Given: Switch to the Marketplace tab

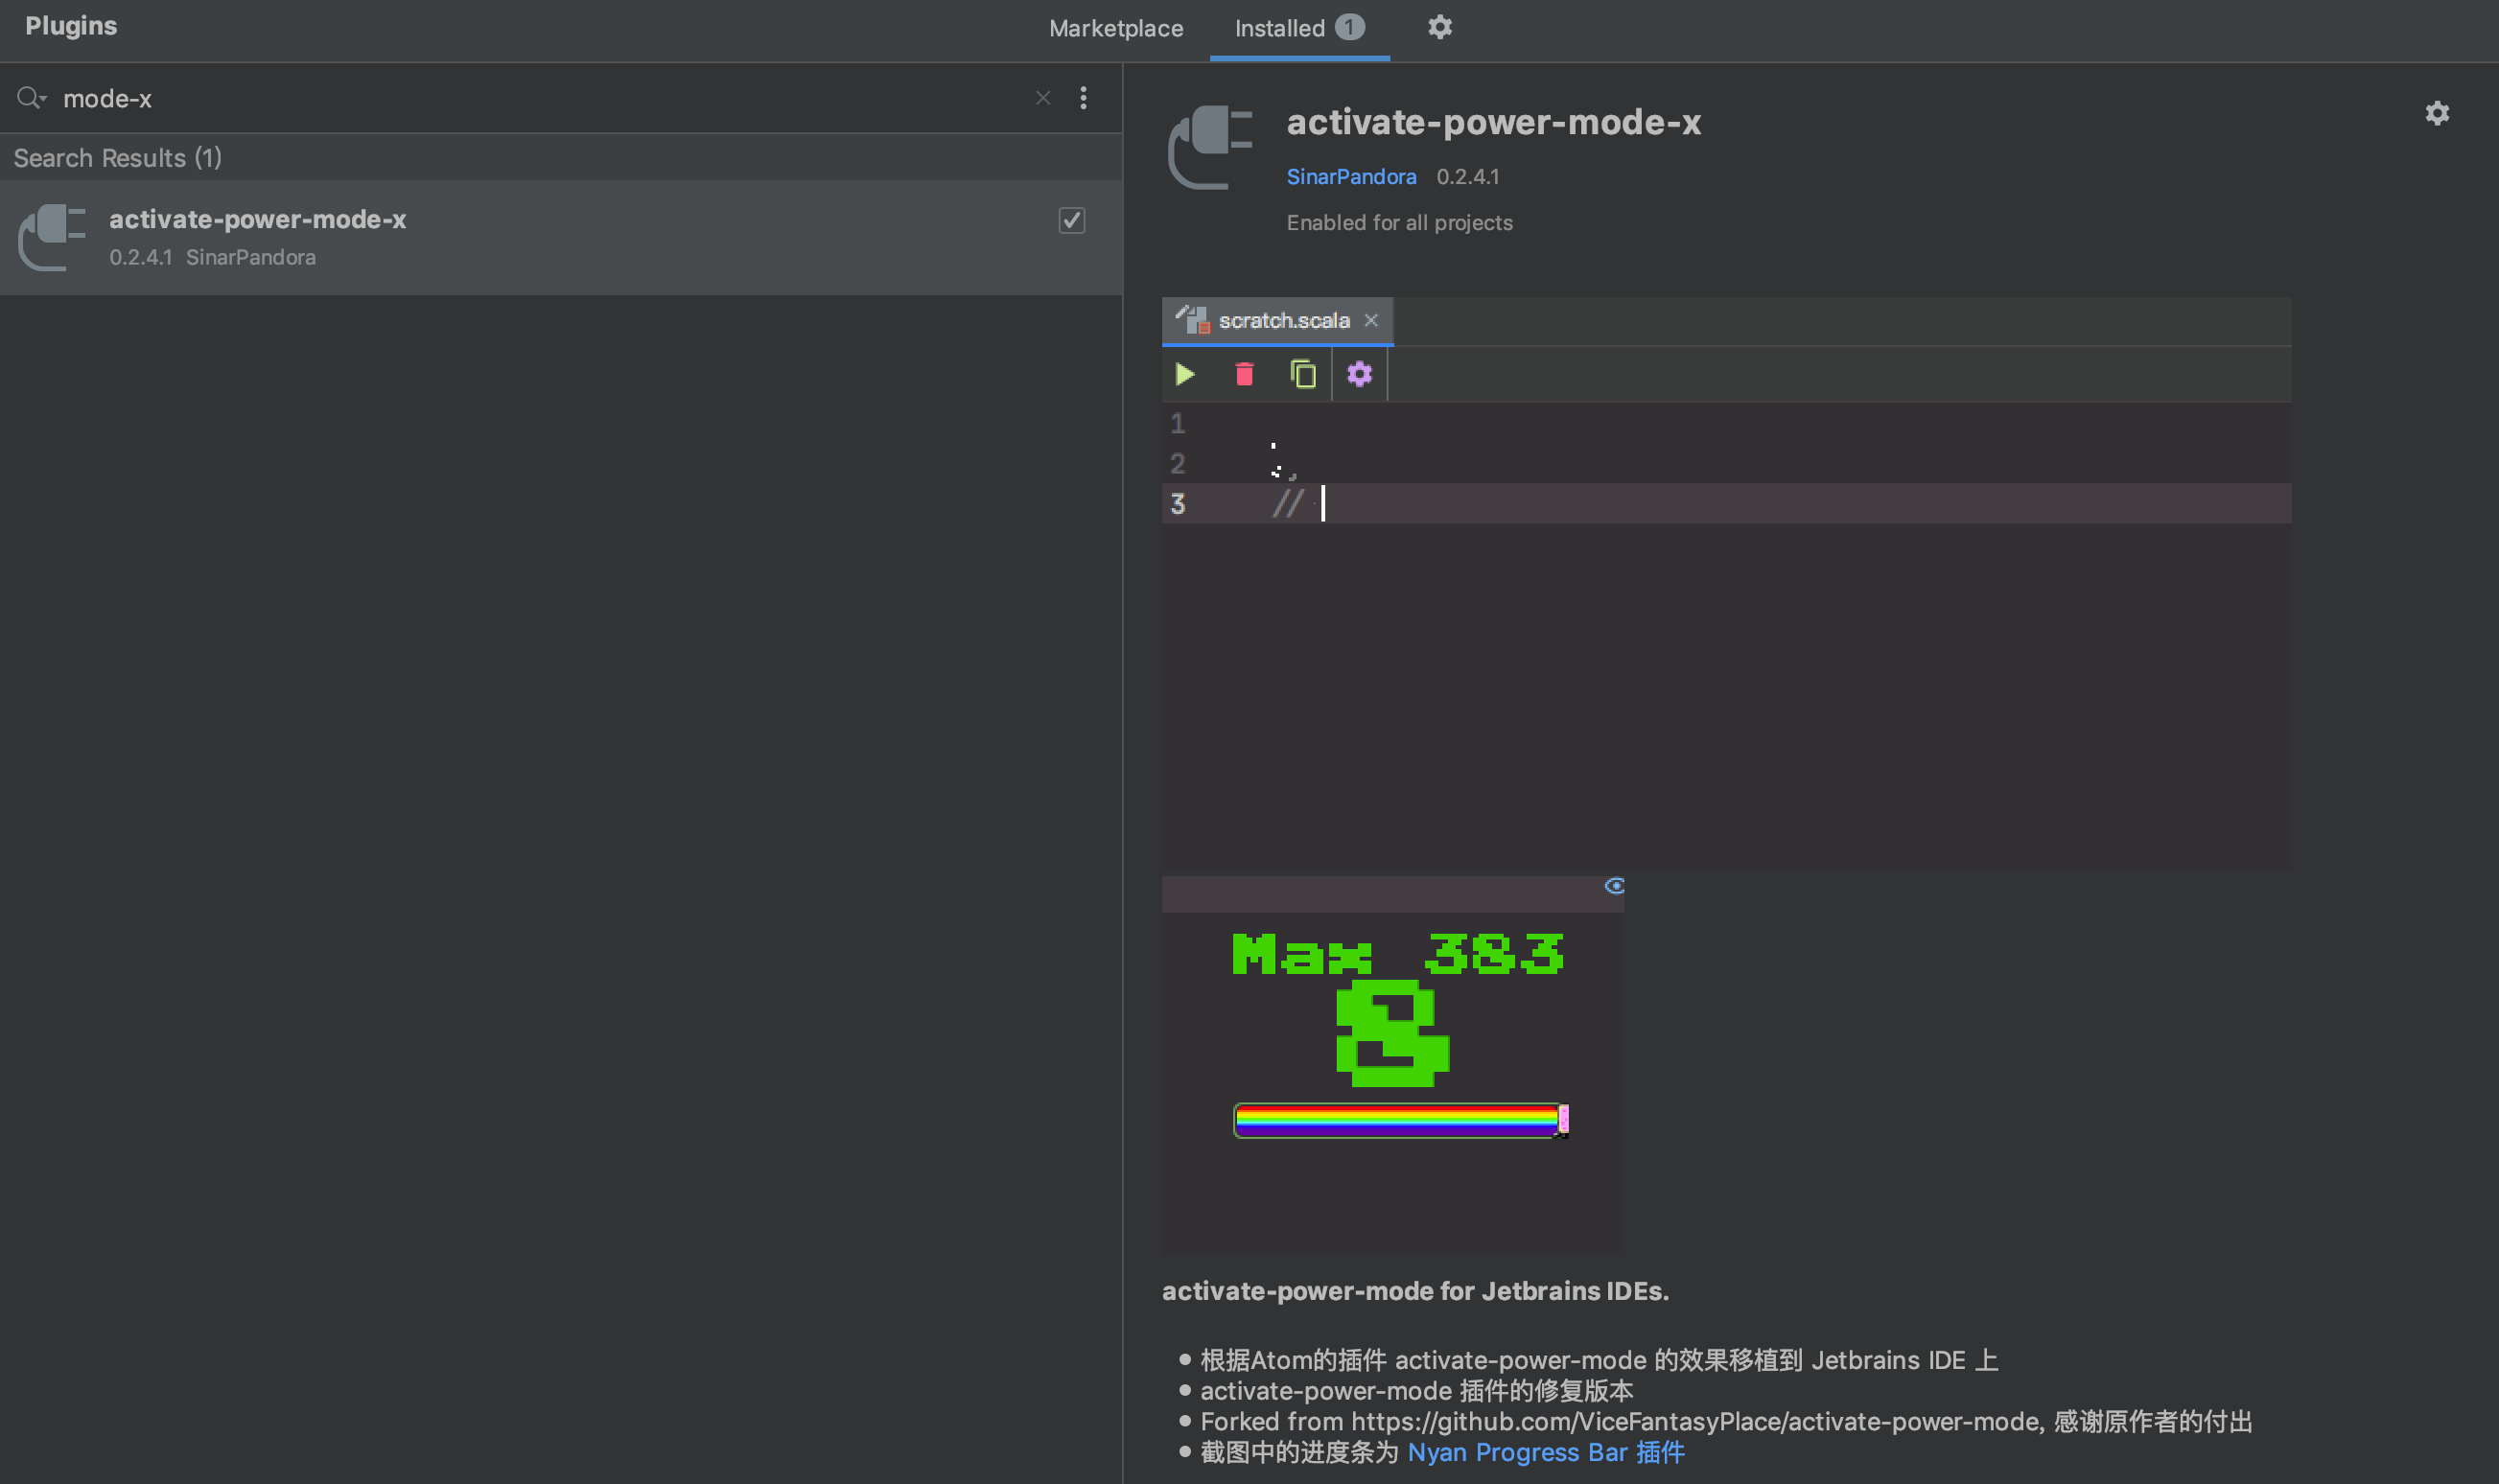Looking at the screenshot, I should (1115, 28).
